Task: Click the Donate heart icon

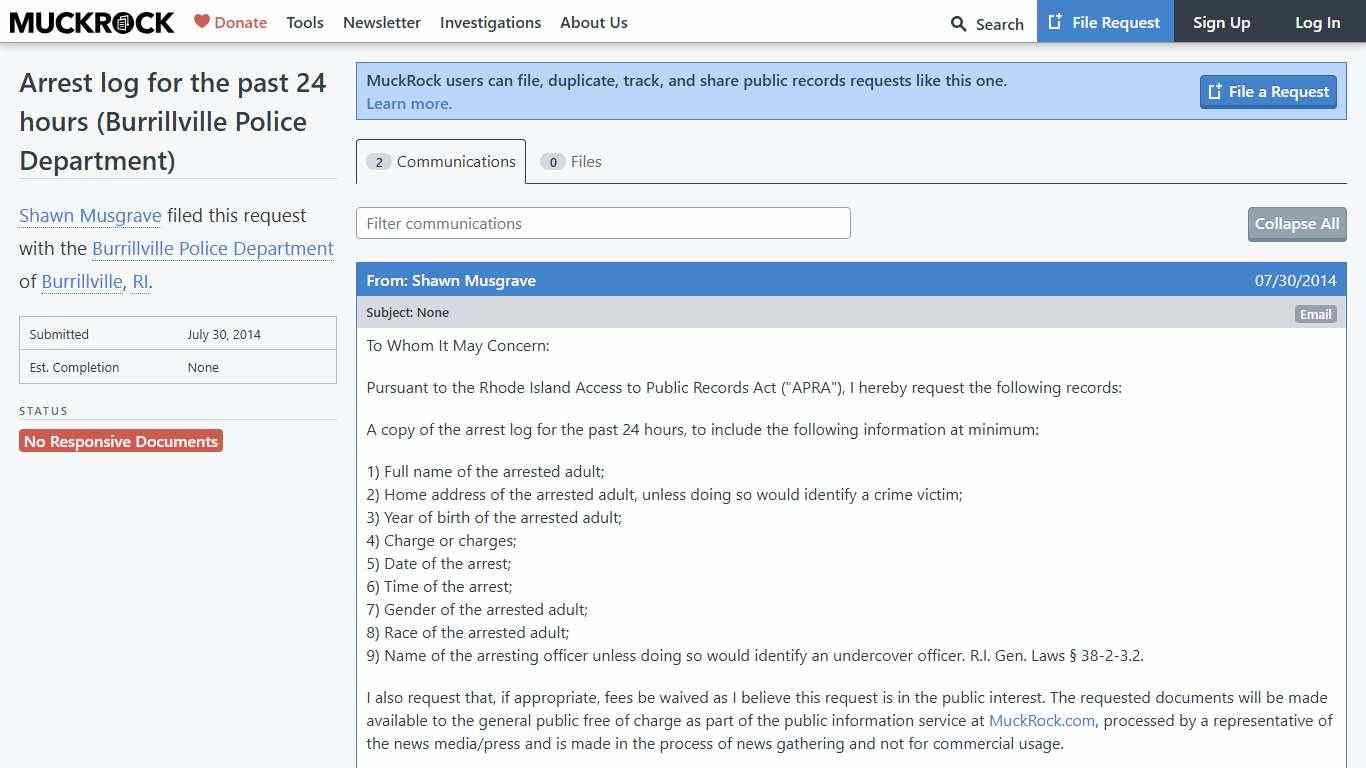Action: 202,21
